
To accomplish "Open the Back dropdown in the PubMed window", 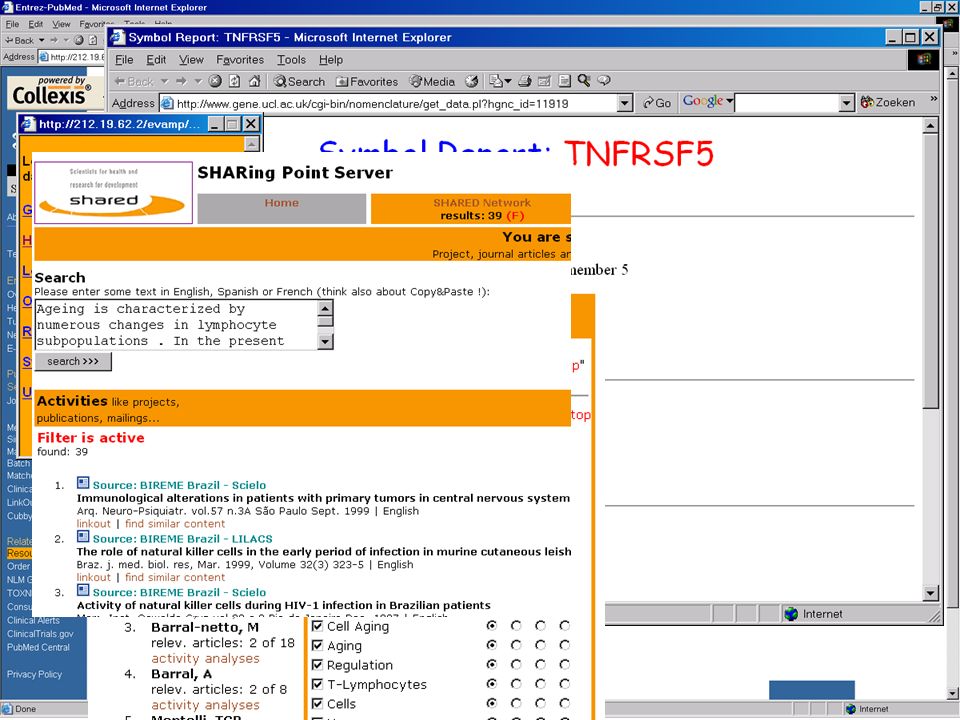I will (x=42, y=40).
